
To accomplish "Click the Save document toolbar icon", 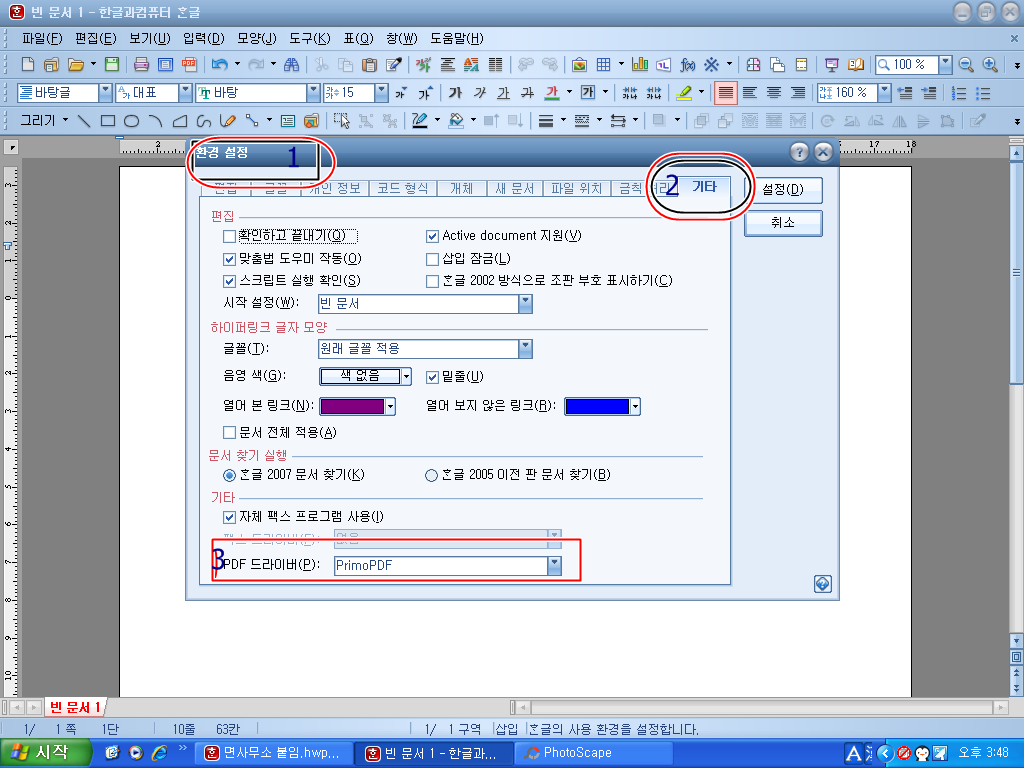I will pos(112,65).
